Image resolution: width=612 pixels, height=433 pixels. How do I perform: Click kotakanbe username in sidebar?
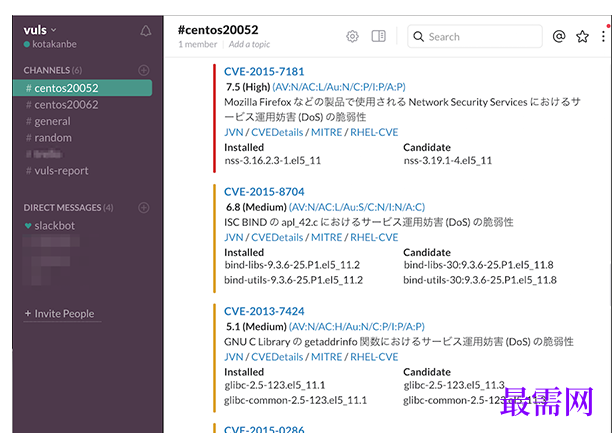[54, 44]
